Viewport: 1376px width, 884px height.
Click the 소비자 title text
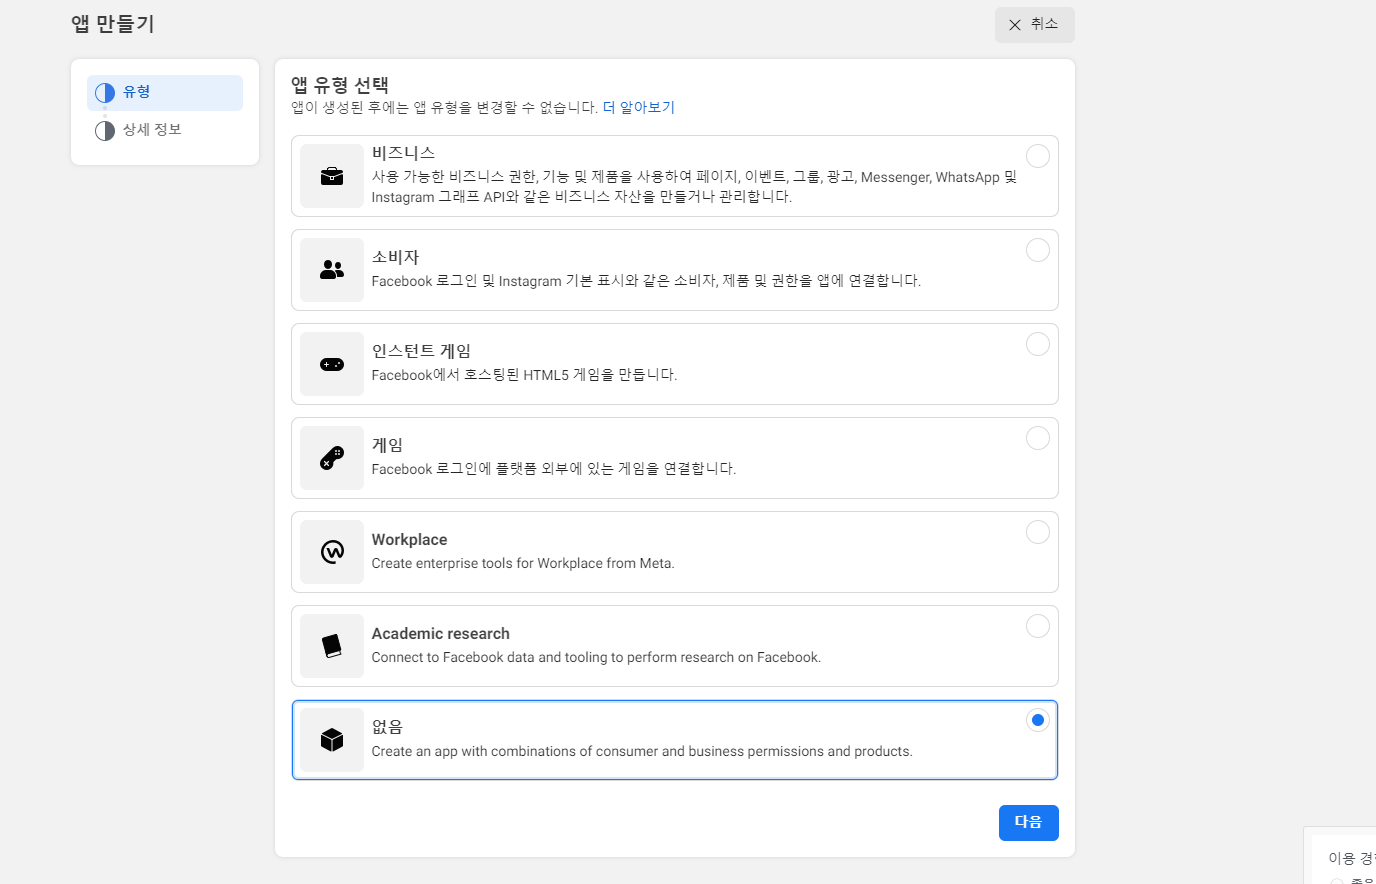[395, 257]
